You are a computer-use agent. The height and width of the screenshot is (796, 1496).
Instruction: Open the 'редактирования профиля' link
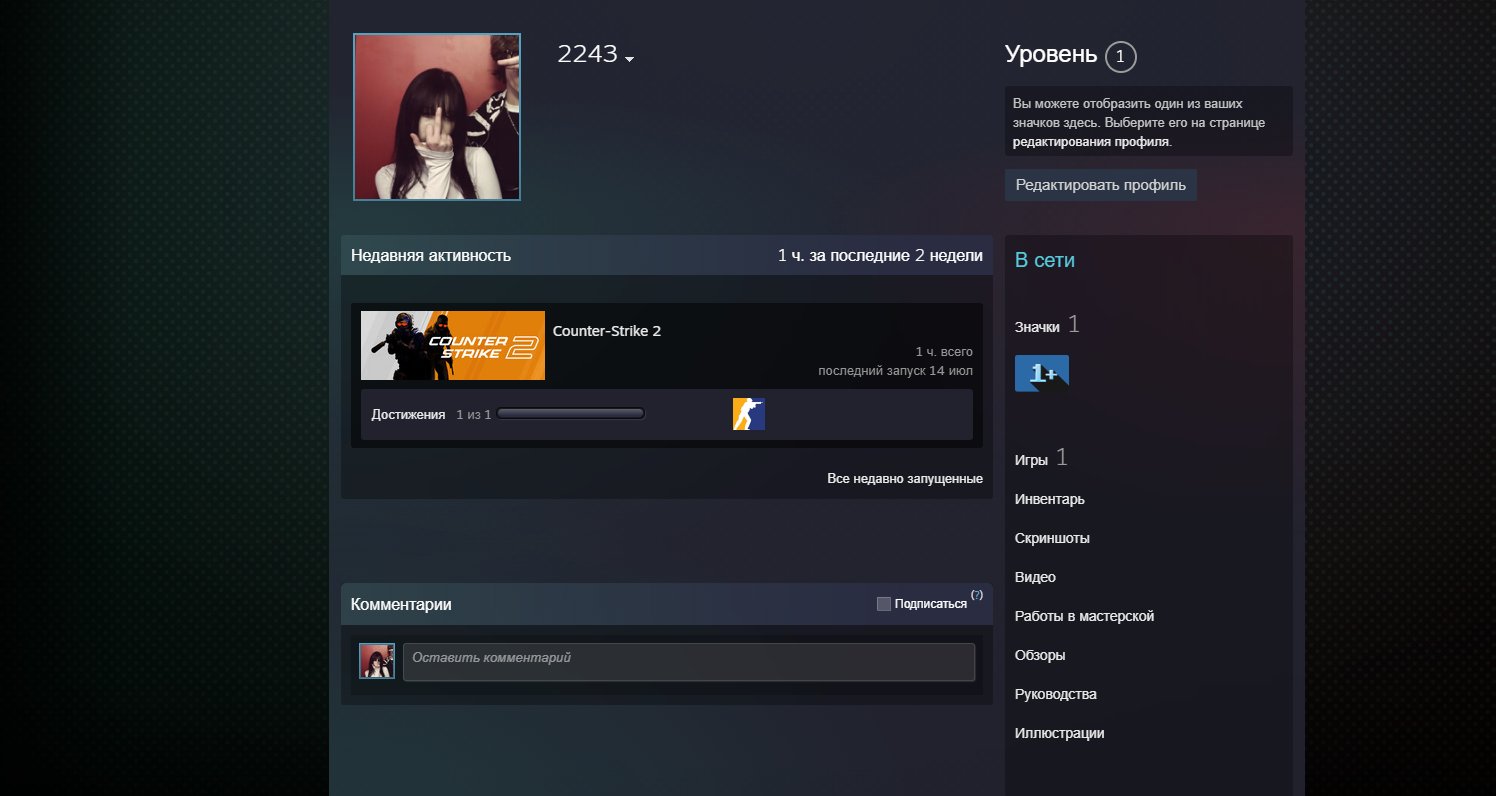[1090, 142]
